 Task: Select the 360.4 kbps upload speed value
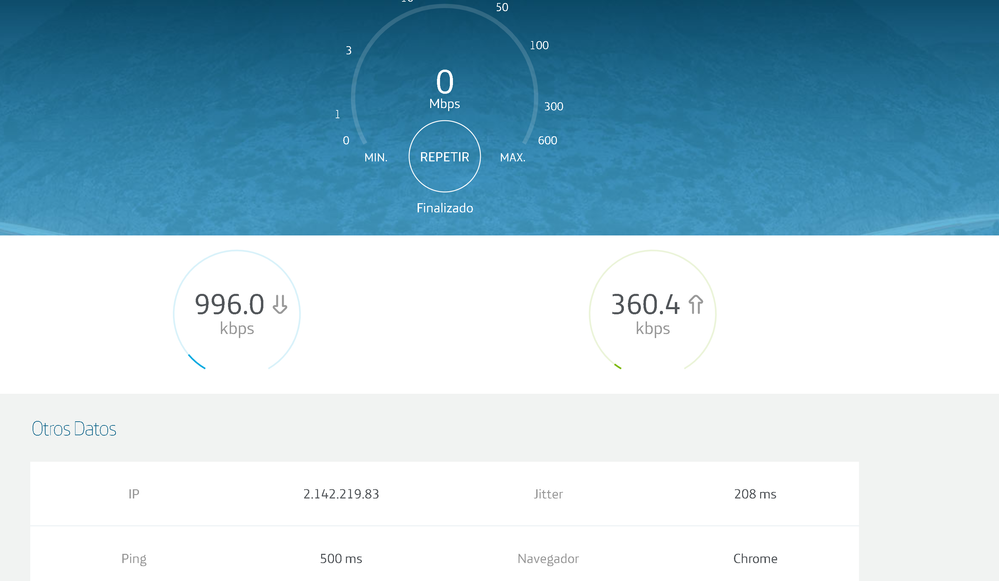[x=645, y=305]
